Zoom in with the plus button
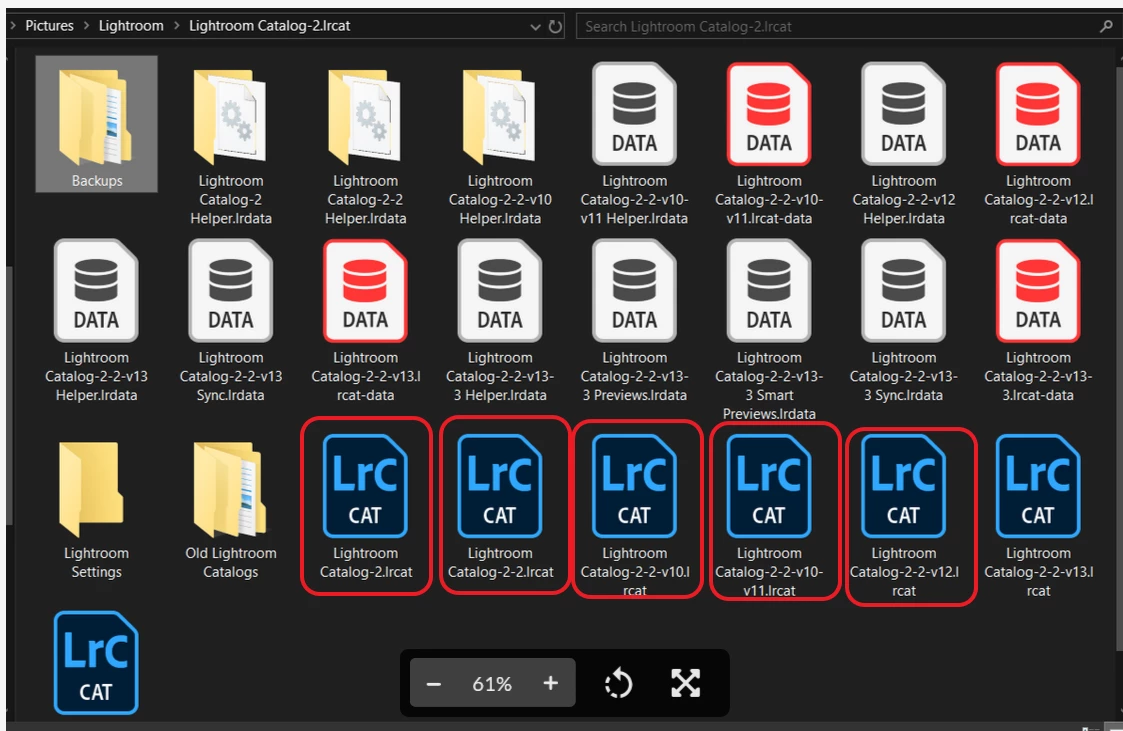Screen dimensions: 1123x731 [550, 683]
